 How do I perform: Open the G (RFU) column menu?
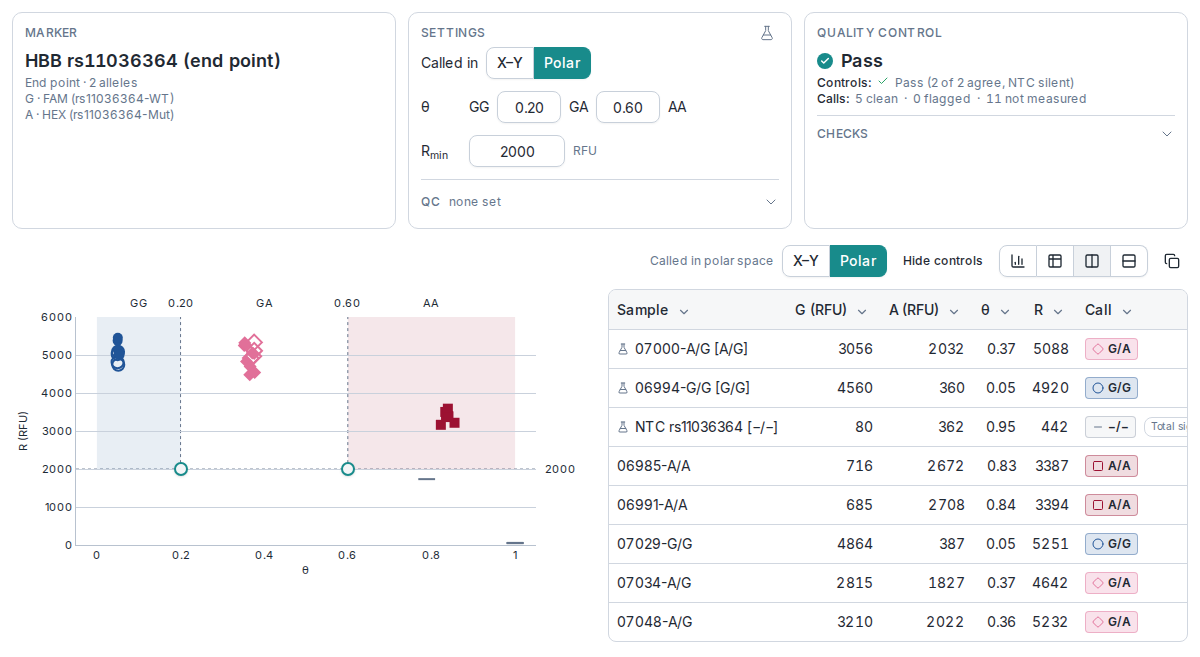point(862,311)
